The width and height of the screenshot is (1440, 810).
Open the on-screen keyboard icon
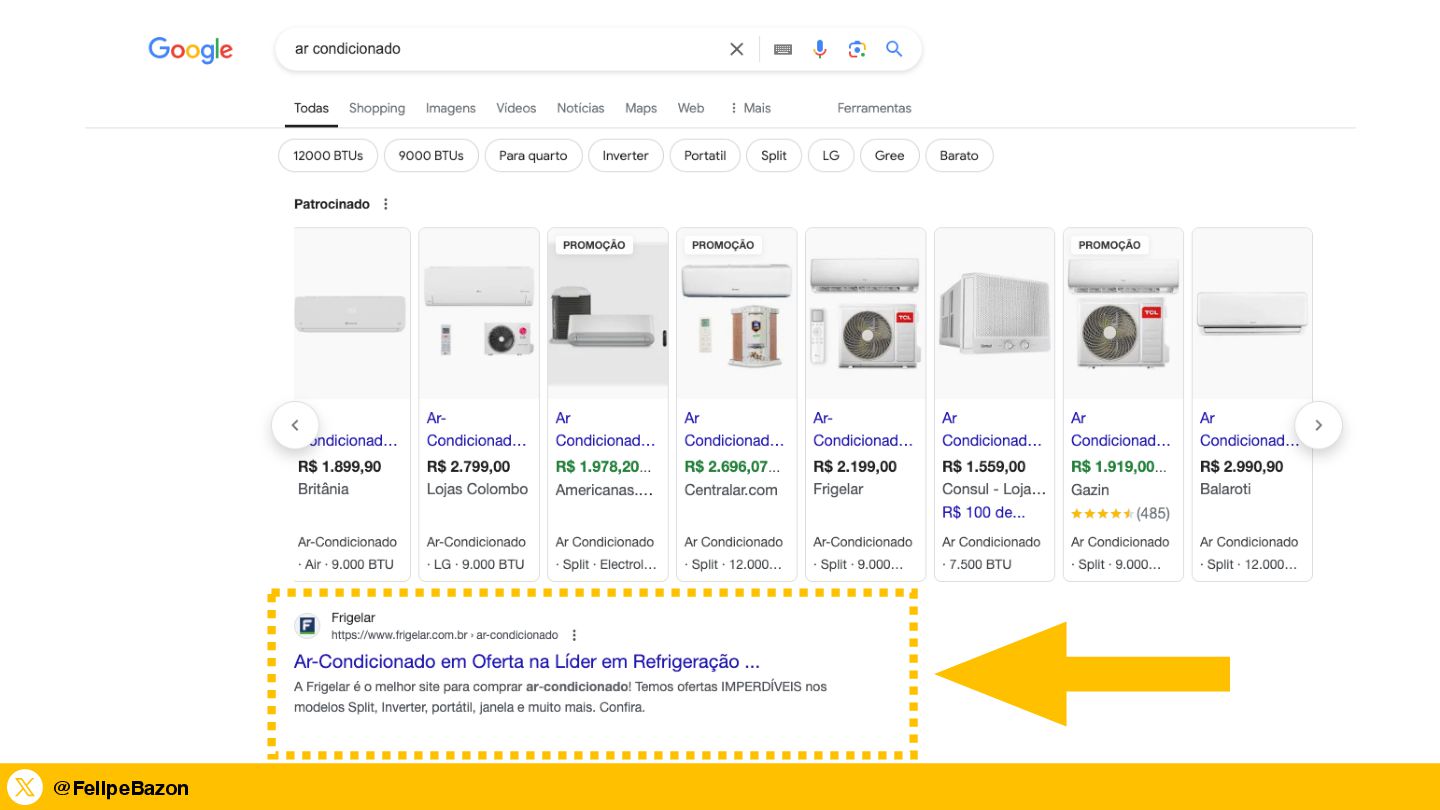783,49
